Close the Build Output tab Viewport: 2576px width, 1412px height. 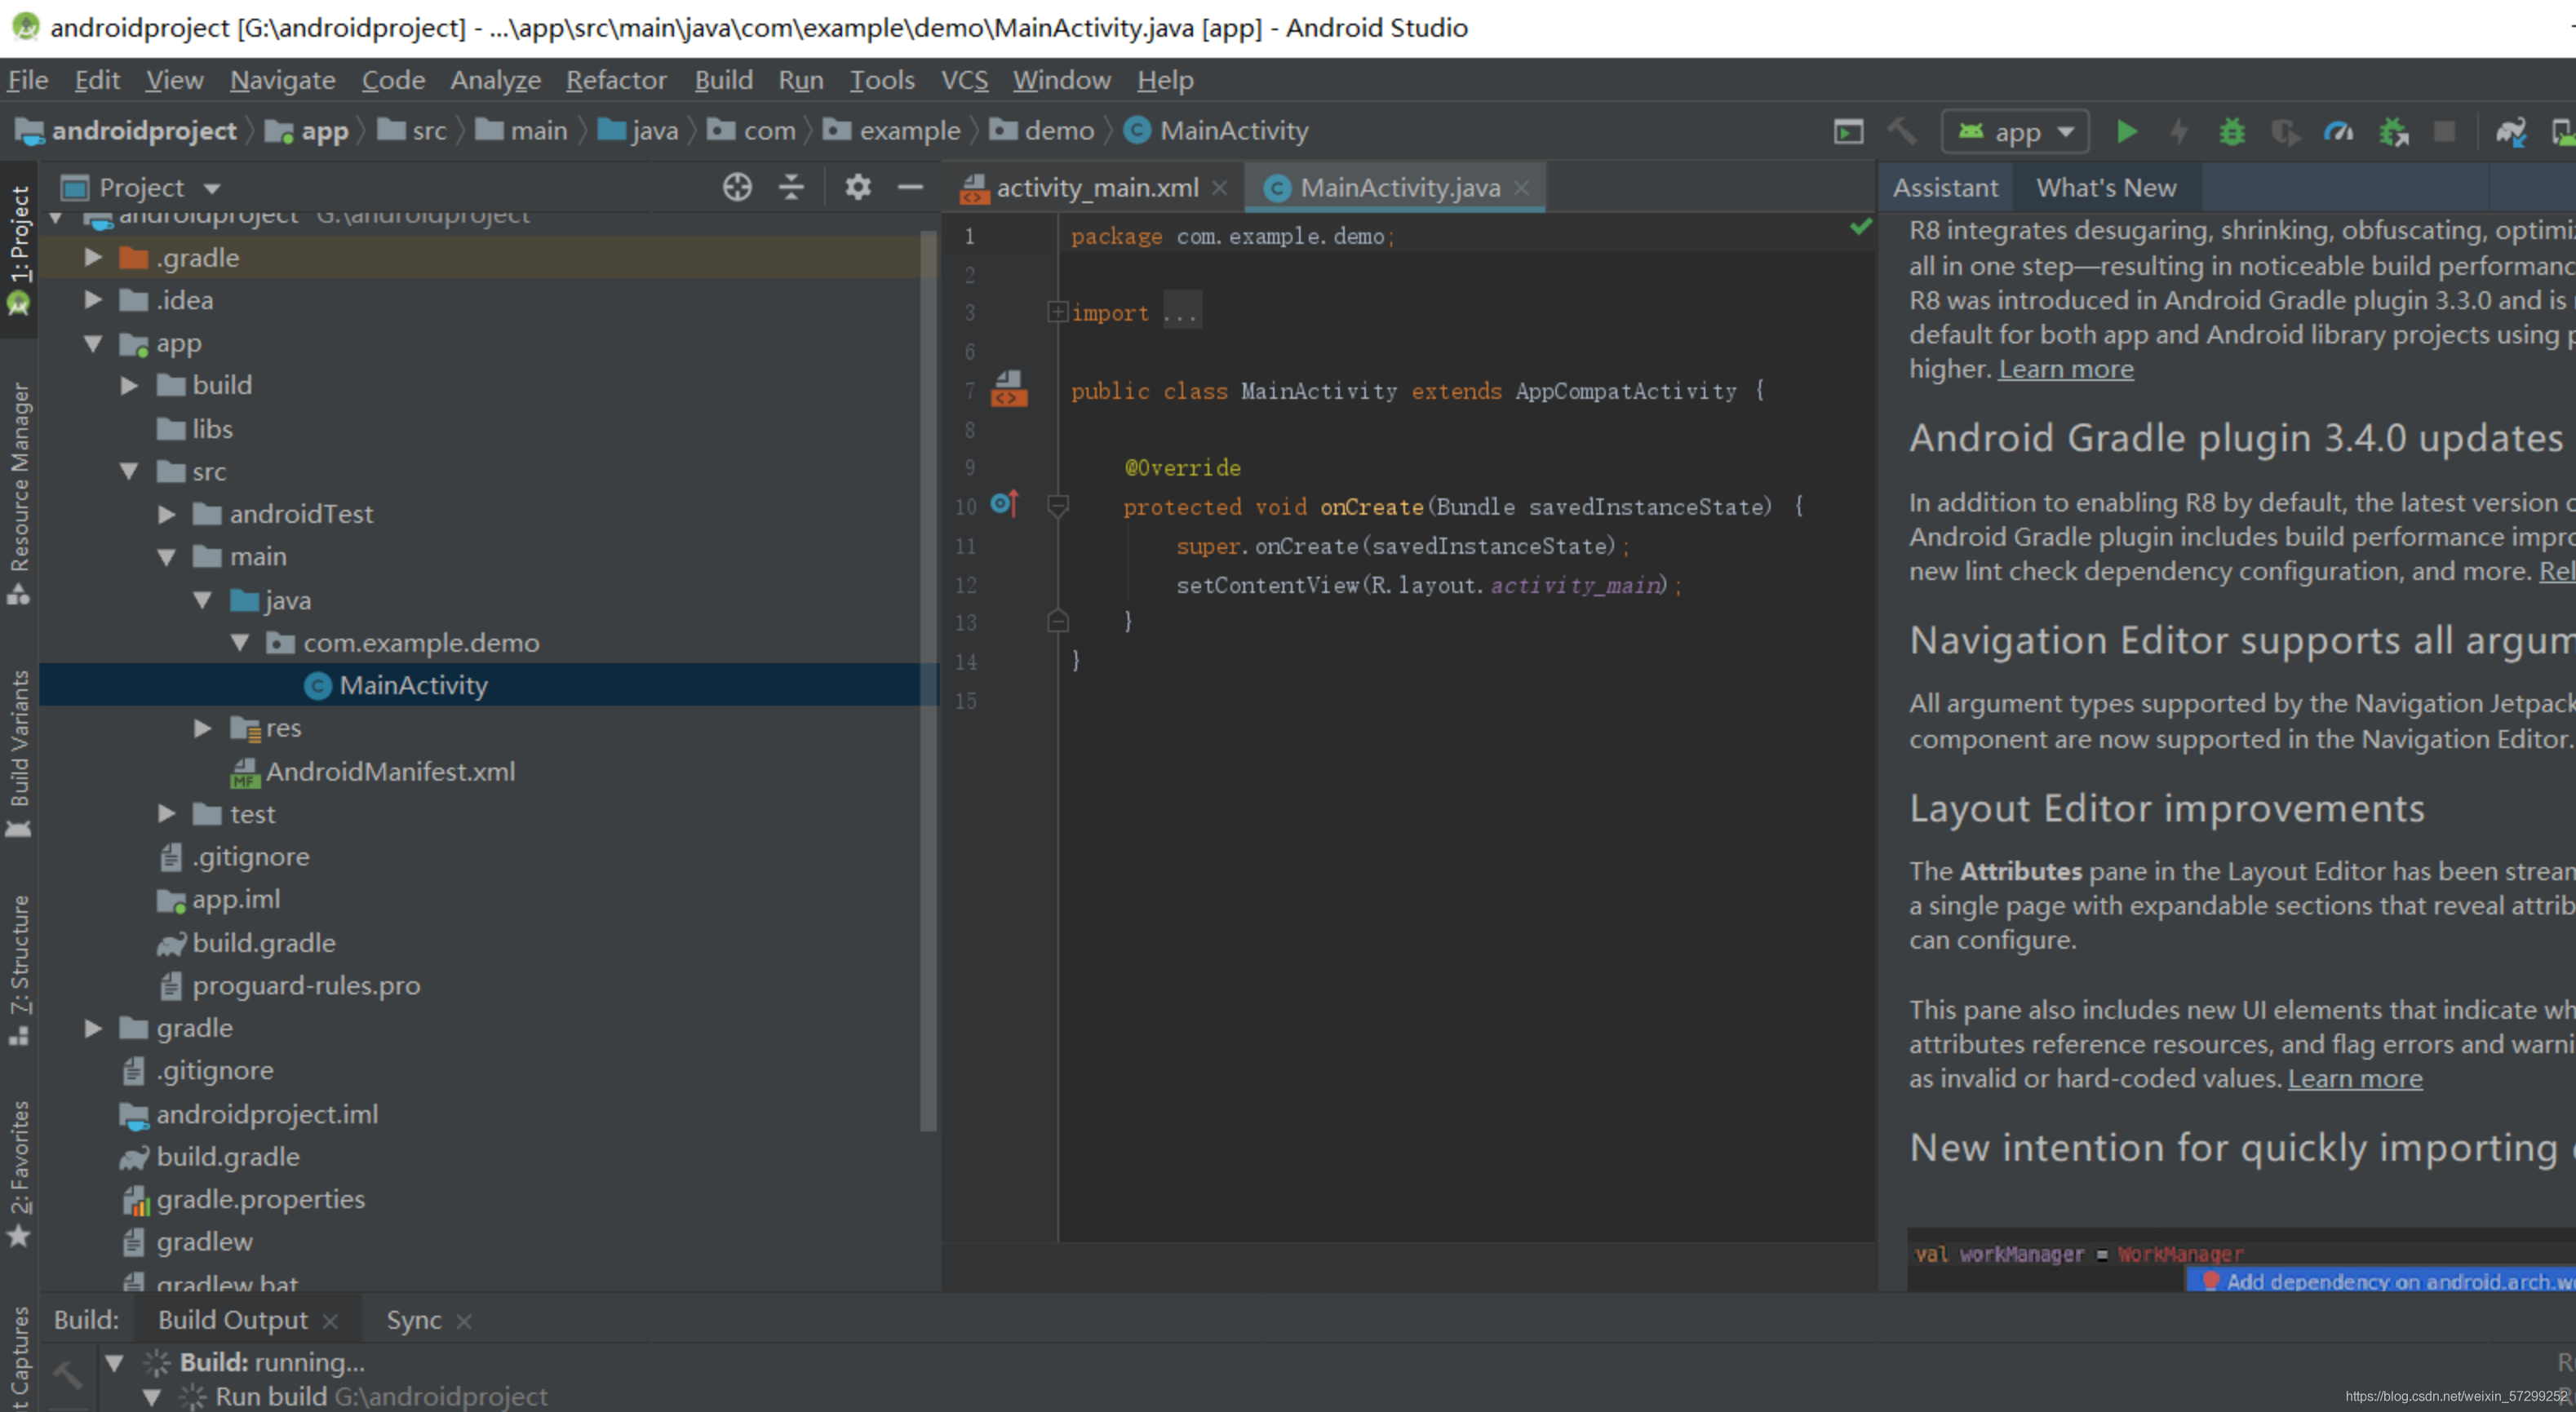(330, 1321)
